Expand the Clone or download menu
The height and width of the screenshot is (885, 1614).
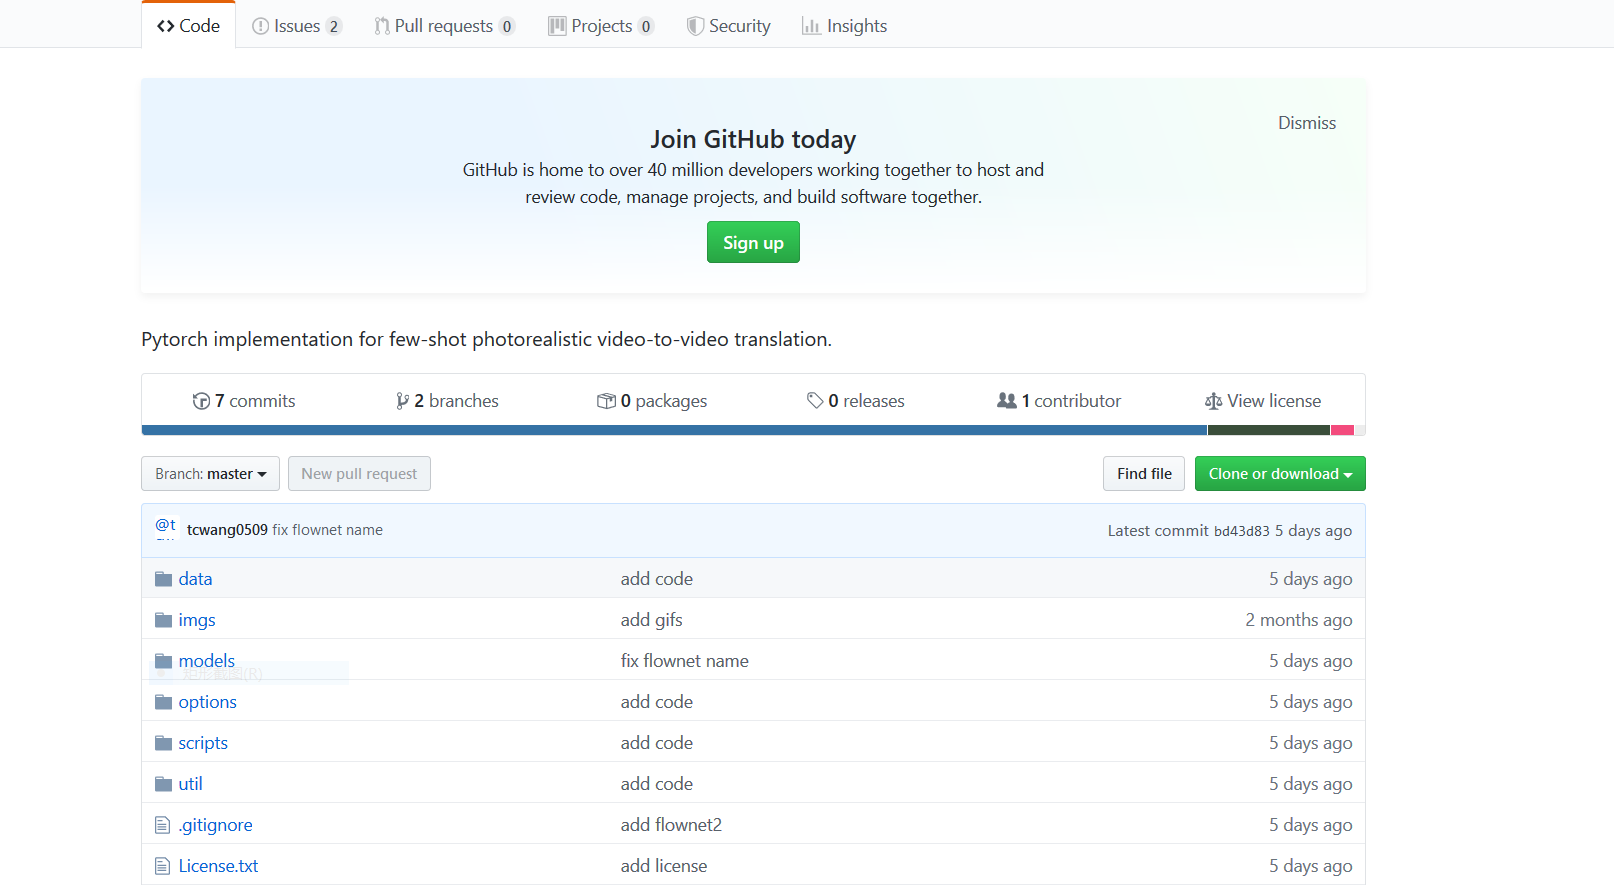coord(1280,474)
